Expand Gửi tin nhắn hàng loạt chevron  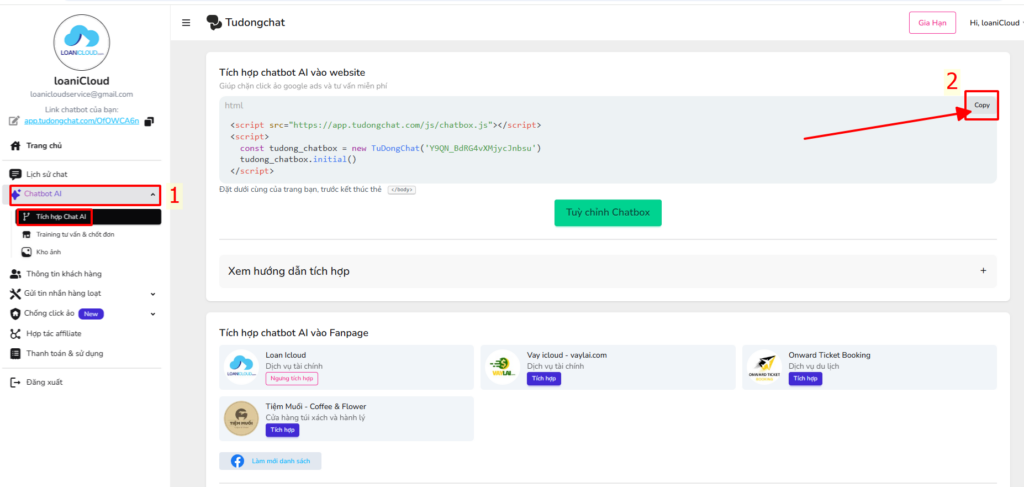click(153, 294)
